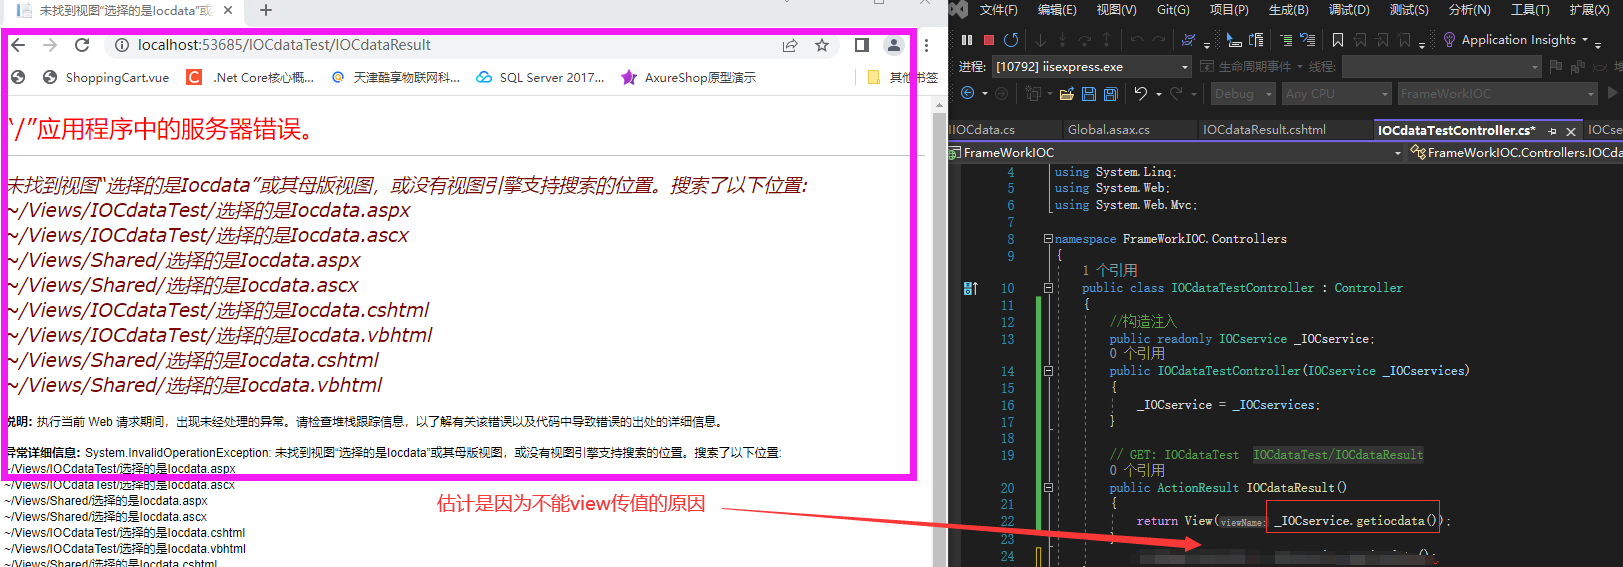This screenshot has width=1623, height=567.
Task: Click the IOCdataTest/IOCdataResult comment text
Action: coord(1338,455)
